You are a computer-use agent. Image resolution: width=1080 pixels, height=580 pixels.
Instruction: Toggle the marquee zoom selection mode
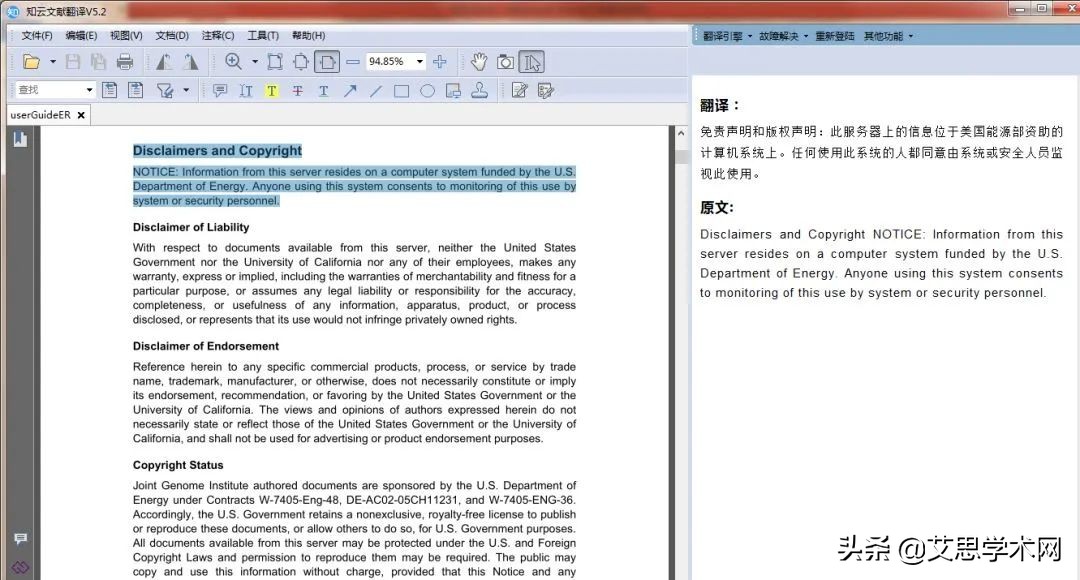[235, 61]
